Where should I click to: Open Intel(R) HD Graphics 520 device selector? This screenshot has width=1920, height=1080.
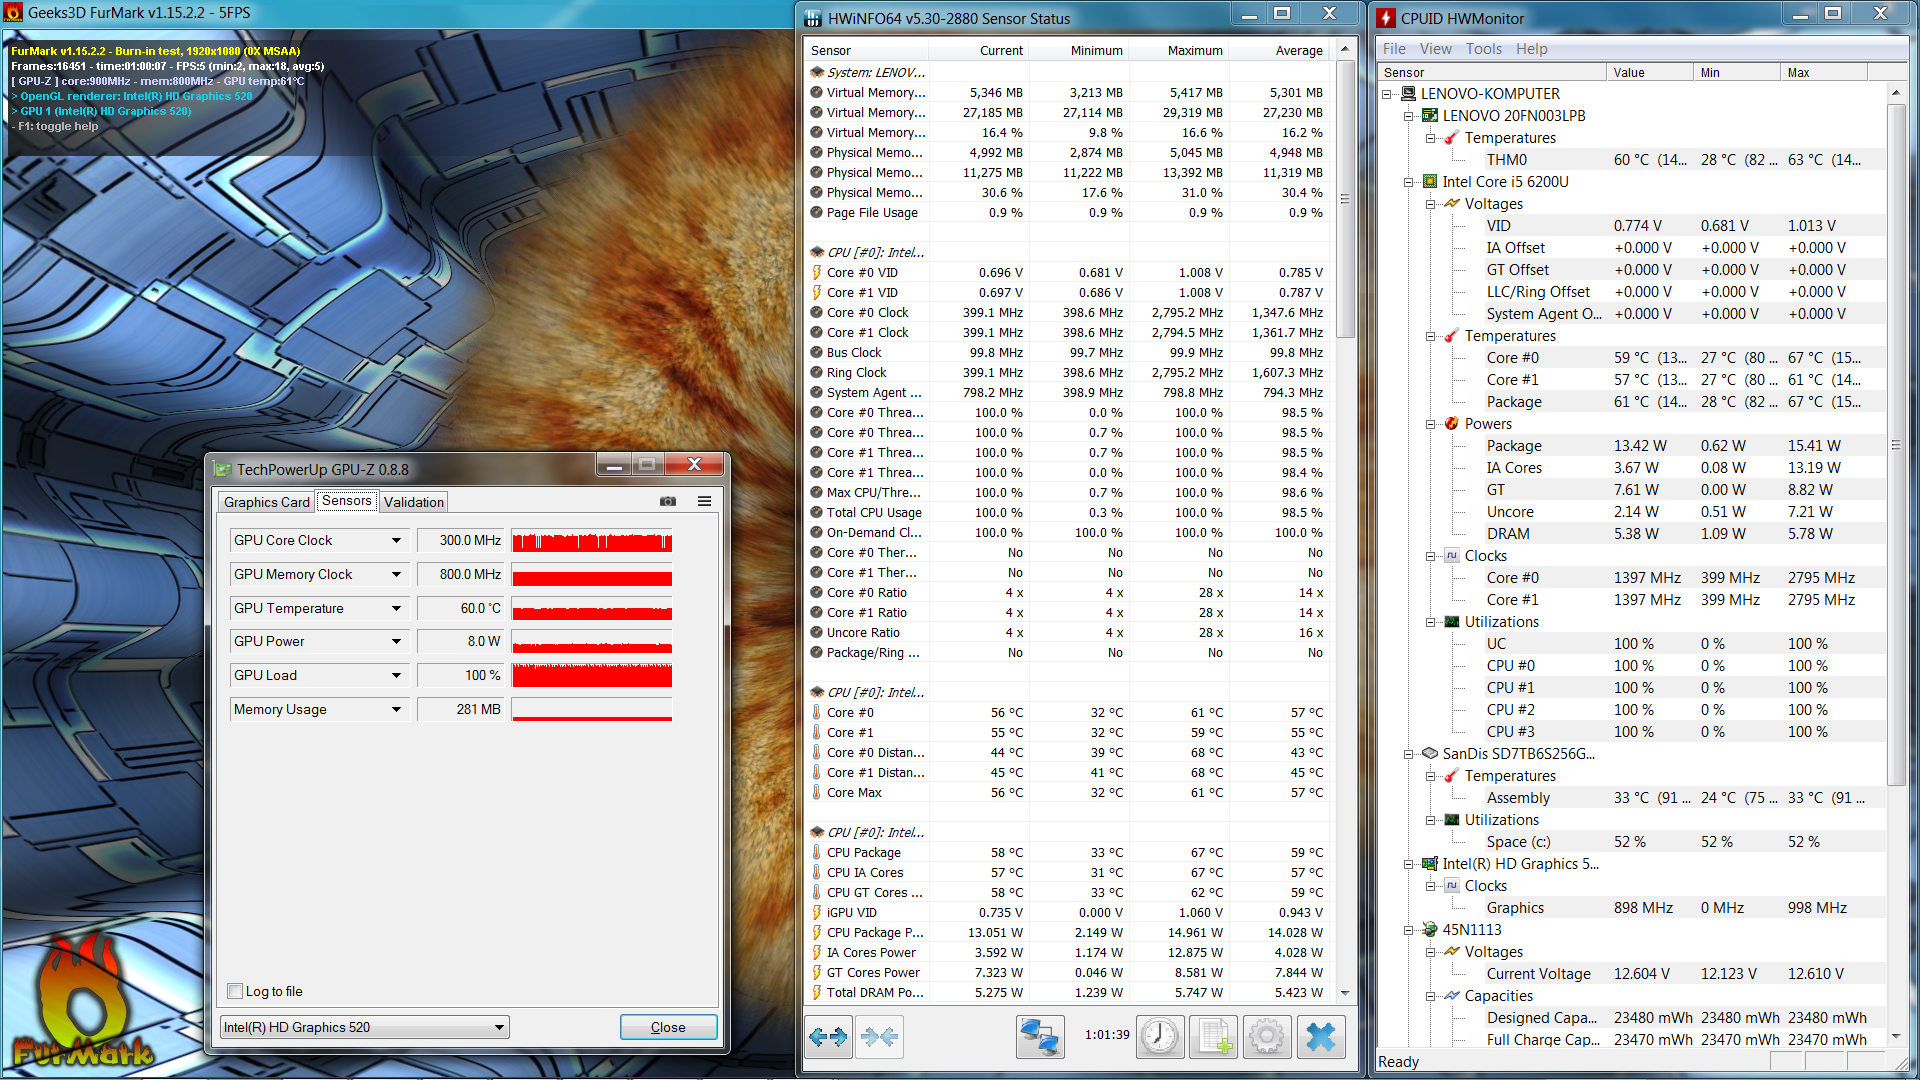click(x=364, y=1027)
